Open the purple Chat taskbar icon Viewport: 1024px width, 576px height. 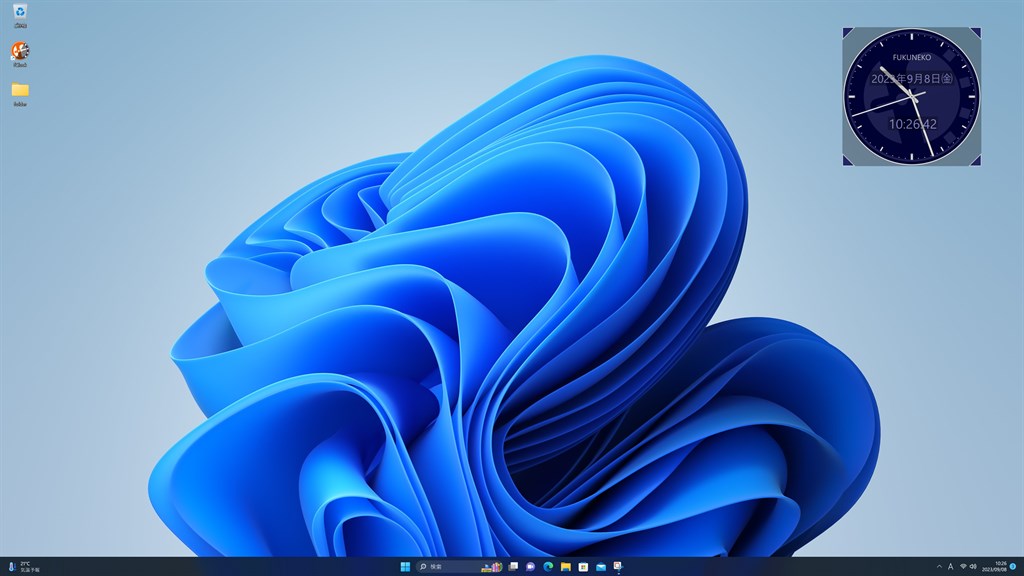click(530, 566)
